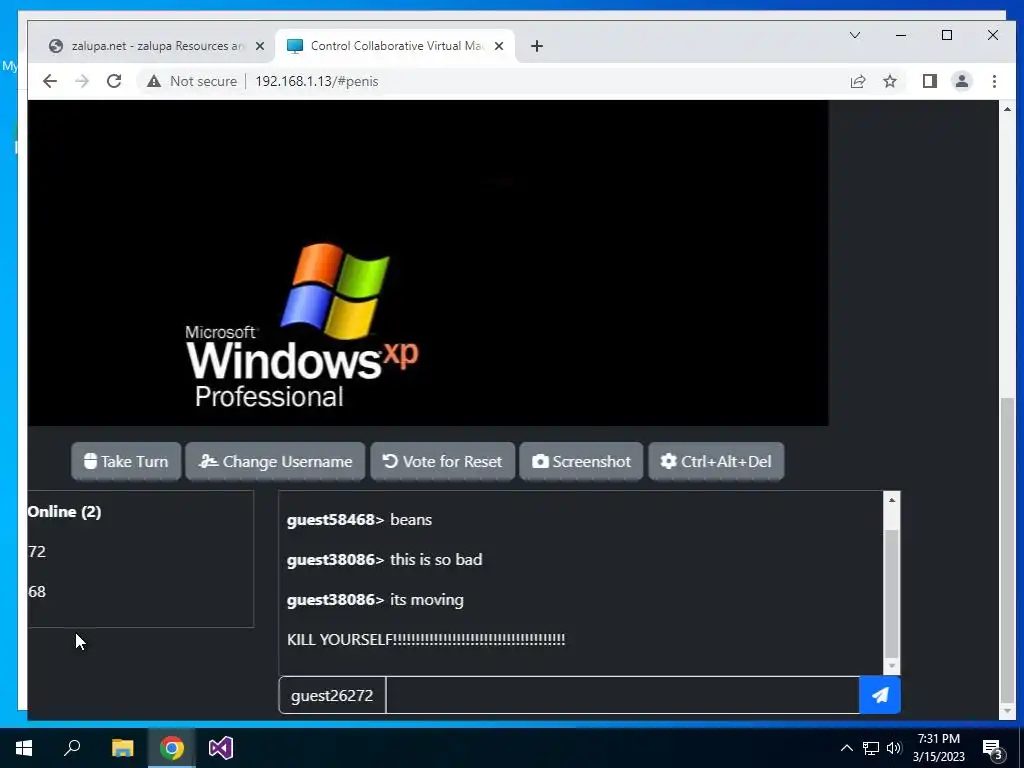Expand the tab search dropdown chevron
The image size is (1024, 768).
point(855,35)
